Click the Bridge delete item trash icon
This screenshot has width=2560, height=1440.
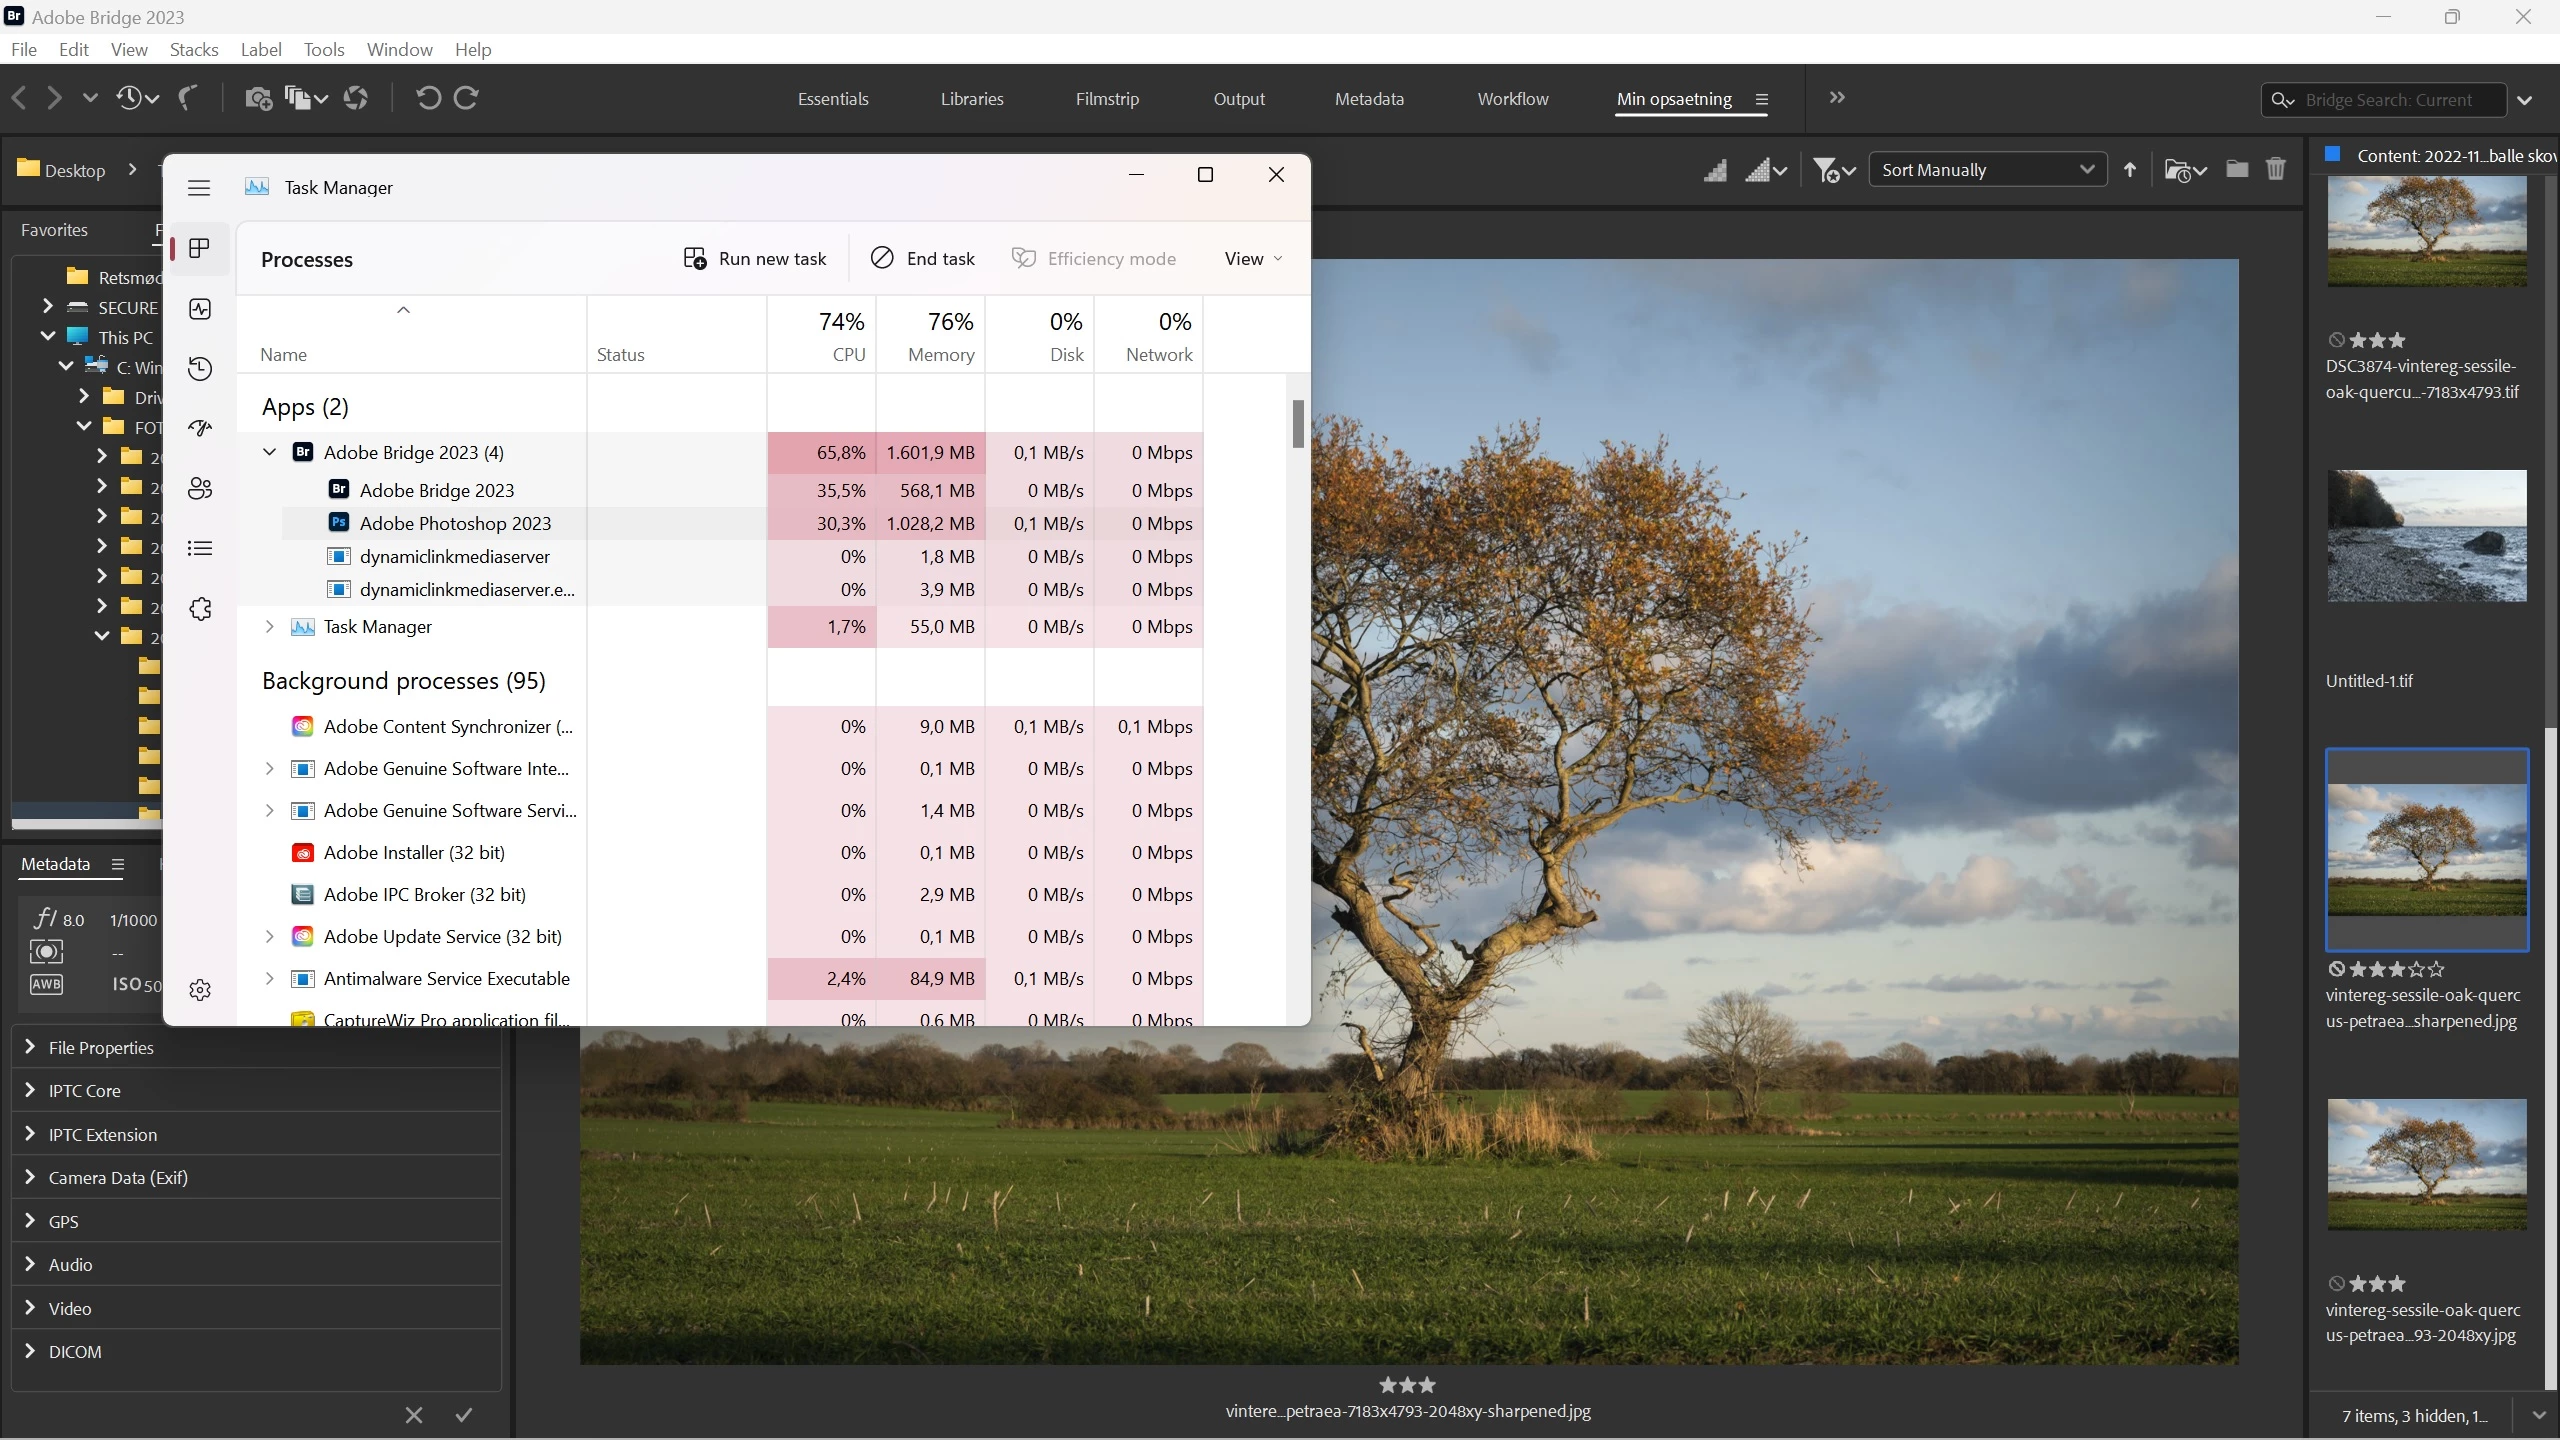(2275, 169)
